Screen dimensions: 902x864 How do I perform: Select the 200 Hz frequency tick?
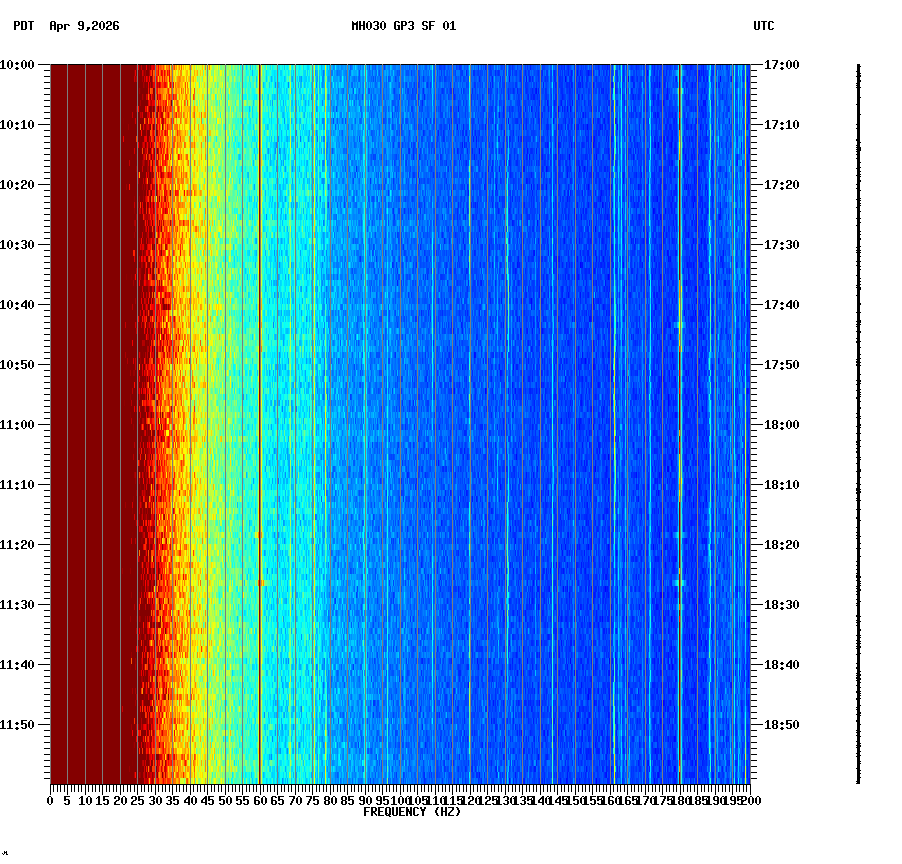(749, 800)
